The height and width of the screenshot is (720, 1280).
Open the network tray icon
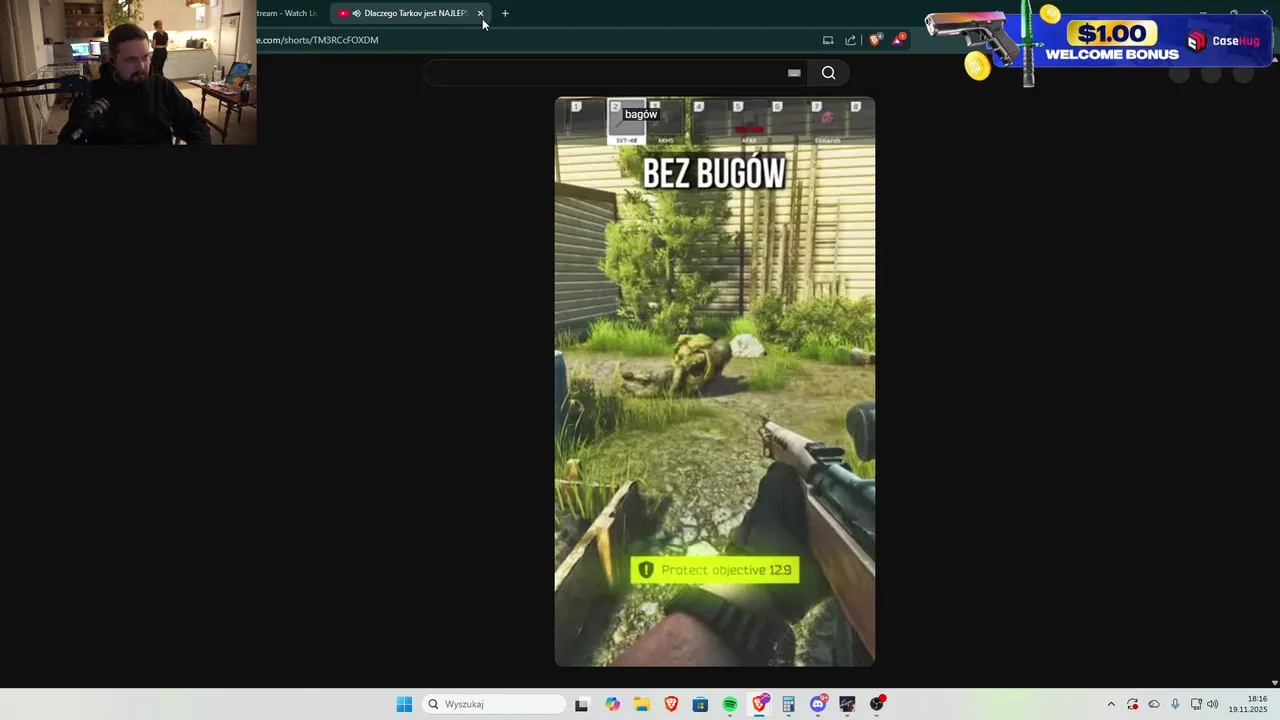click(x=1196, y=704)
